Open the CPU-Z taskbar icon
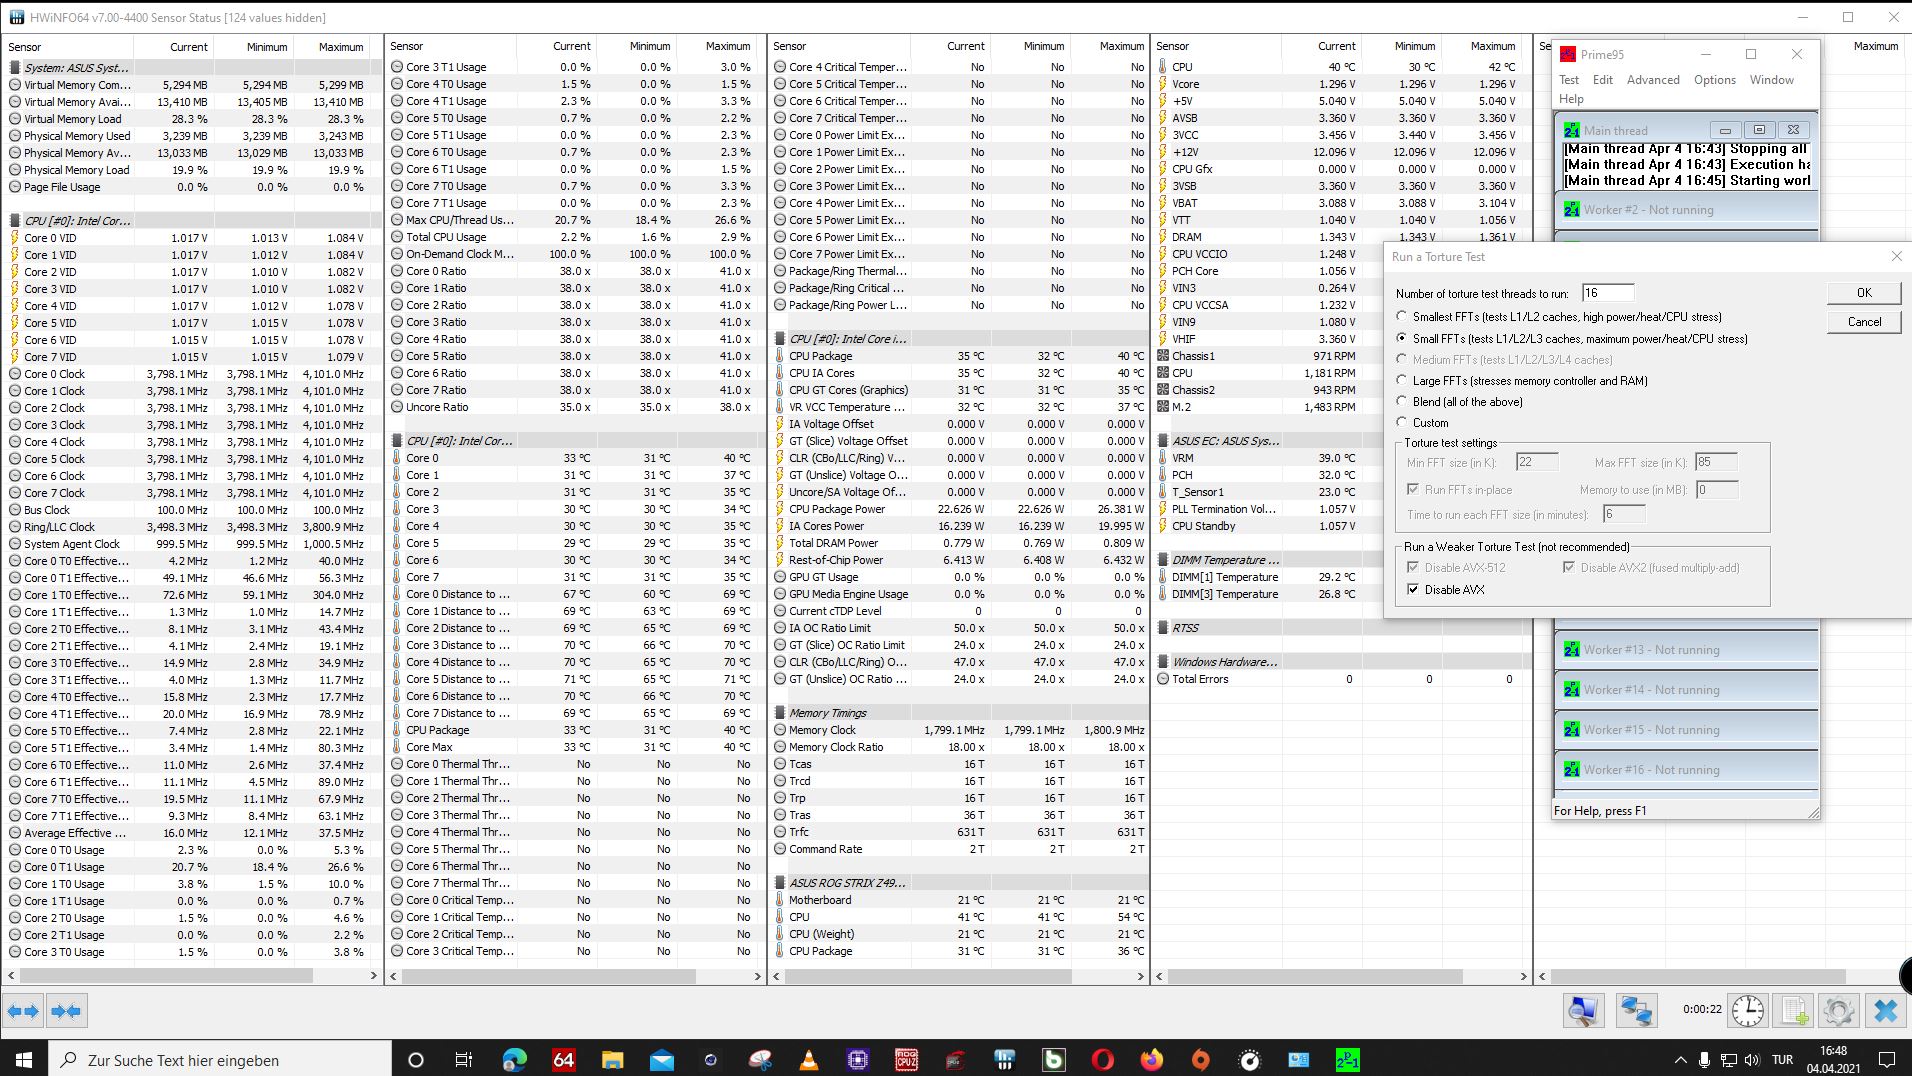Viewport: 1912px width, 1076px height. (x=858, y=1060)
